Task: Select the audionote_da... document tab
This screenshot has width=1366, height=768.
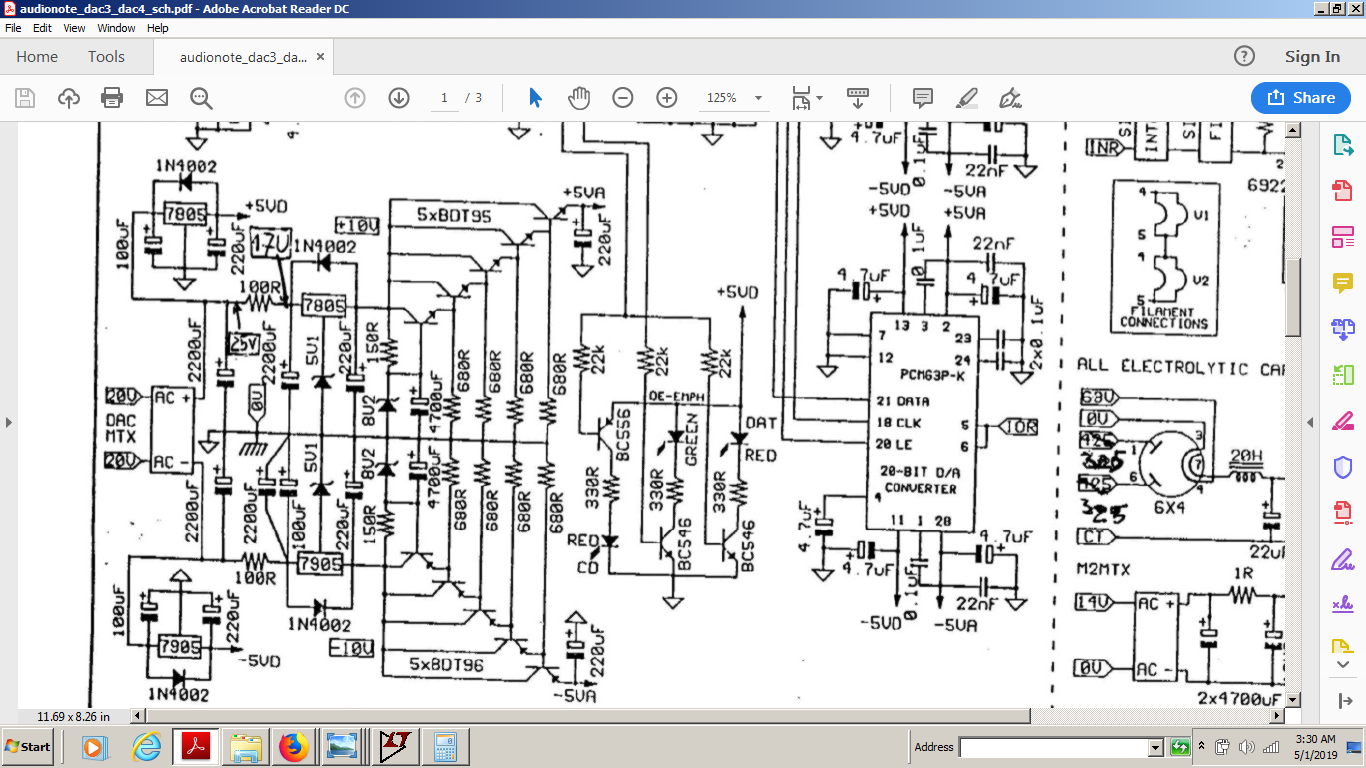Action: pos(243,57)
